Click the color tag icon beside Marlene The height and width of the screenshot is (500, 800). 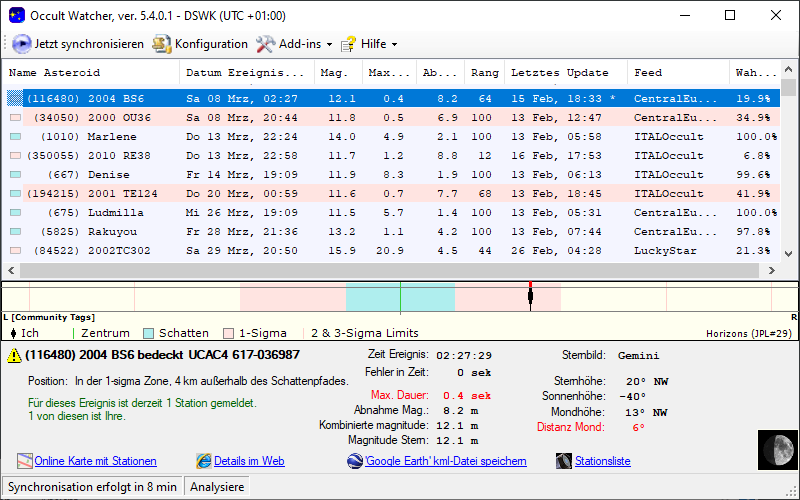pyautogui.click(x=15, y=137)
